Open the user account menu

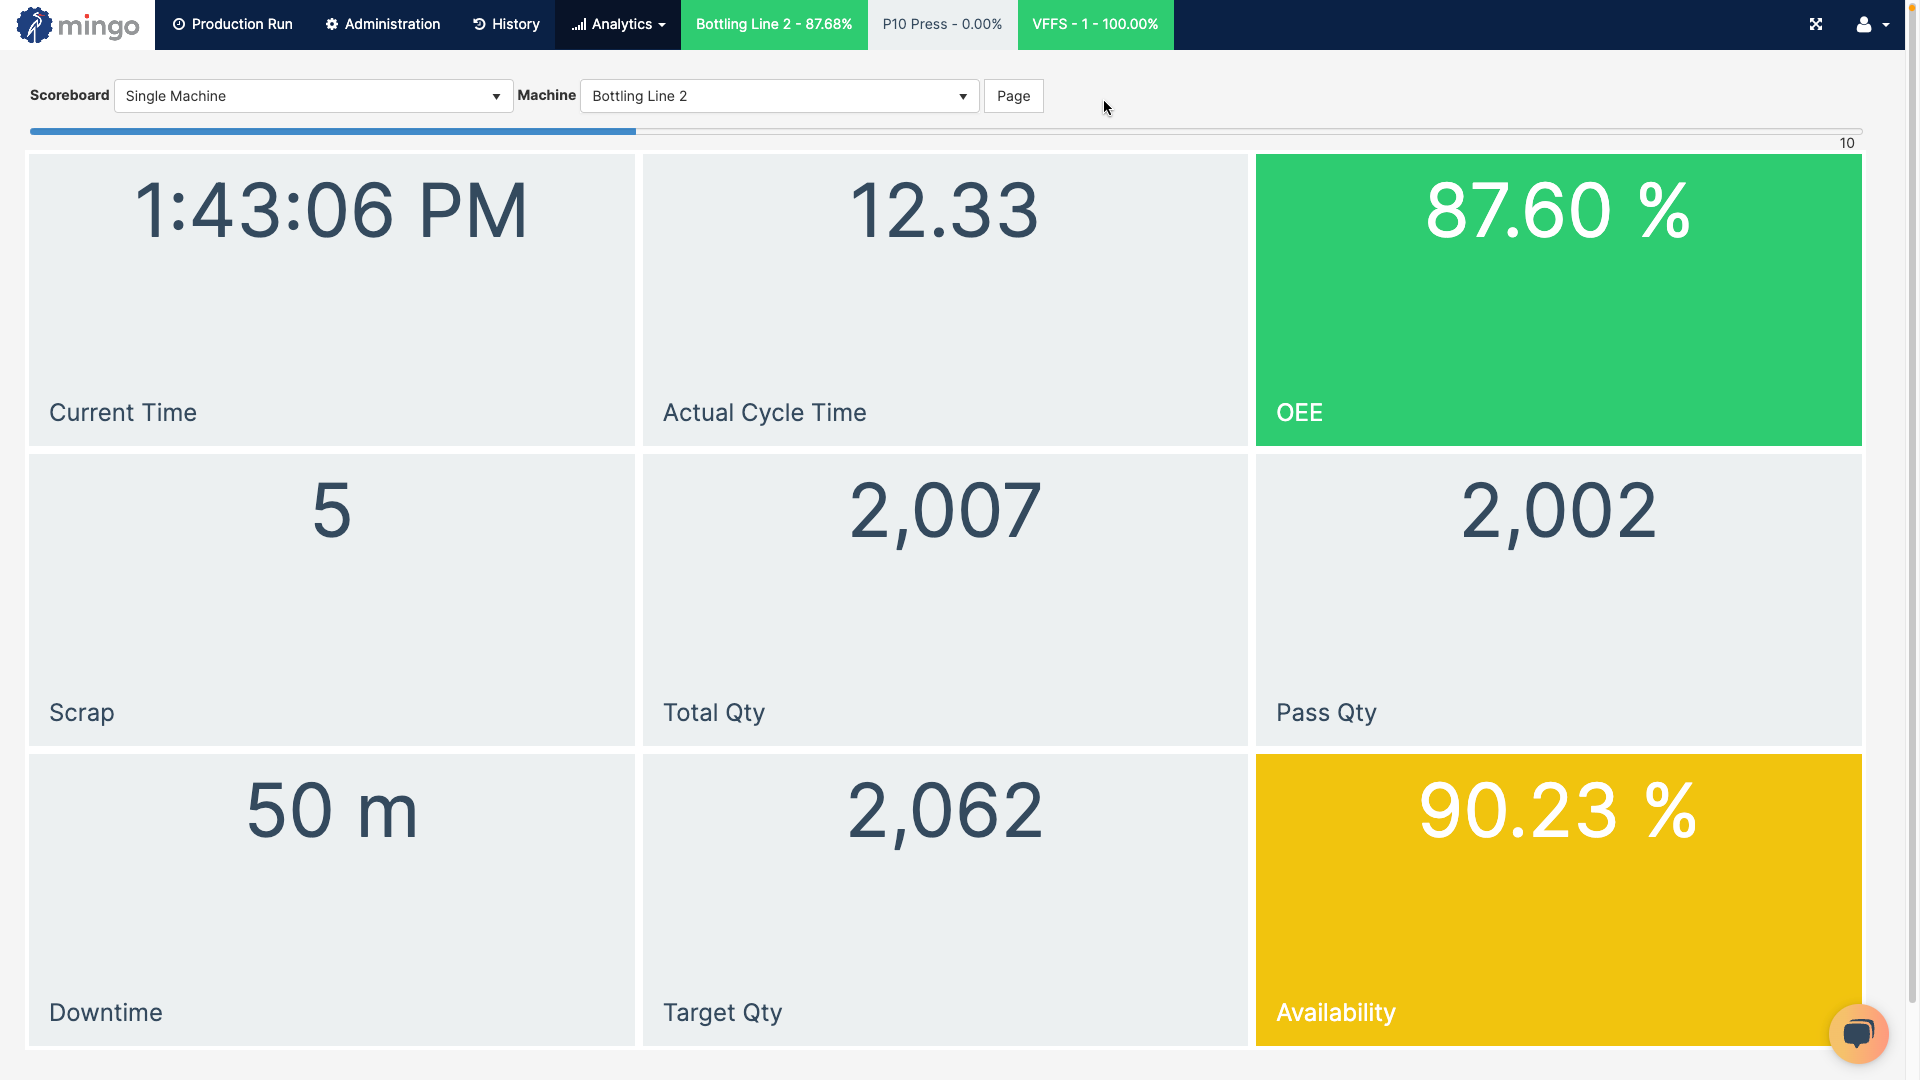click(x=1872, y=24)
